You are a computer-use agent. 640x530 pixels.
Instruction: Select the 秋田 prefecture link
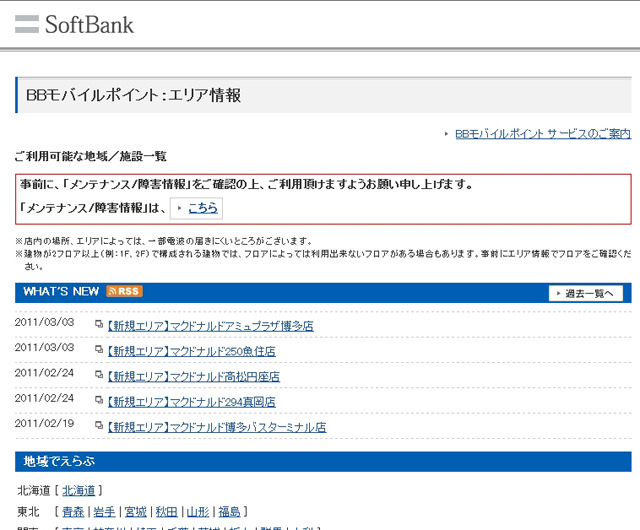click(x=167, y=512)
